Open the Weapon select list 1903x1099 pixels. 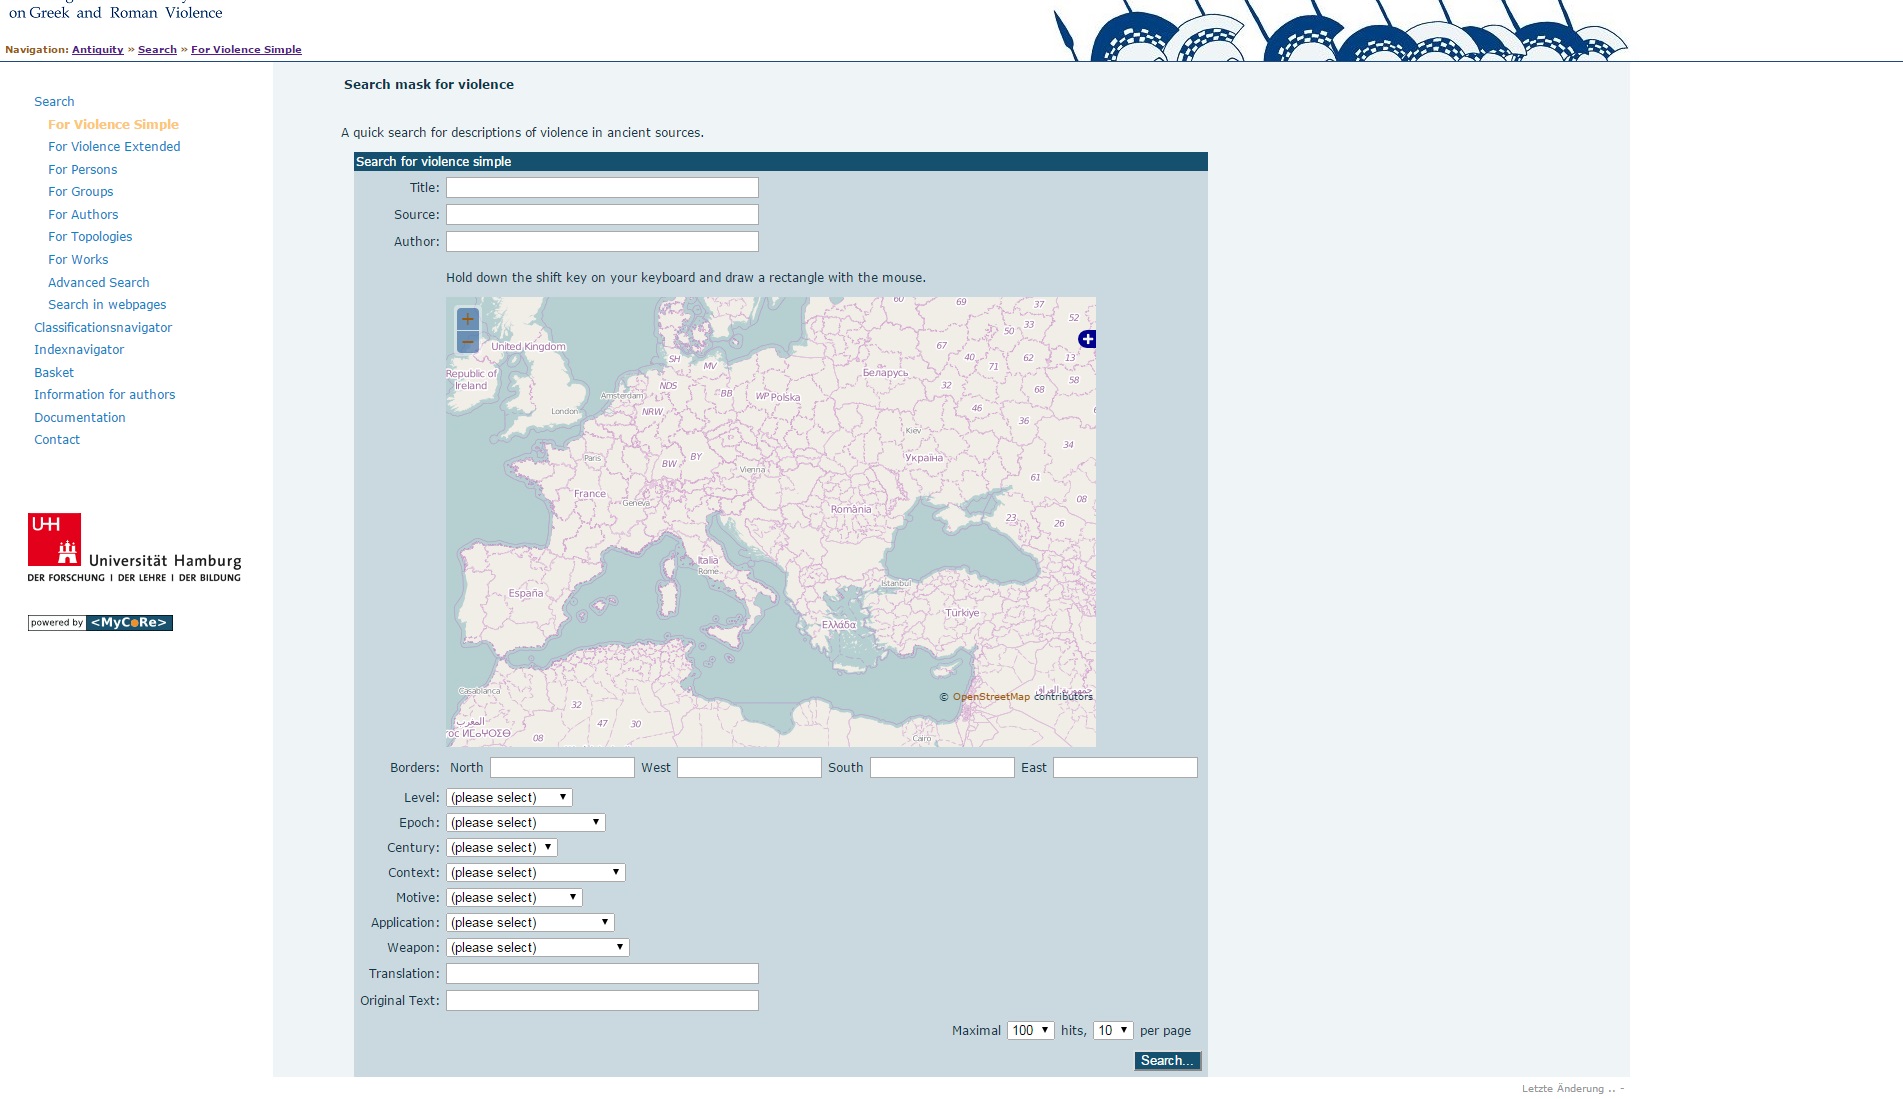coord(537,948)
